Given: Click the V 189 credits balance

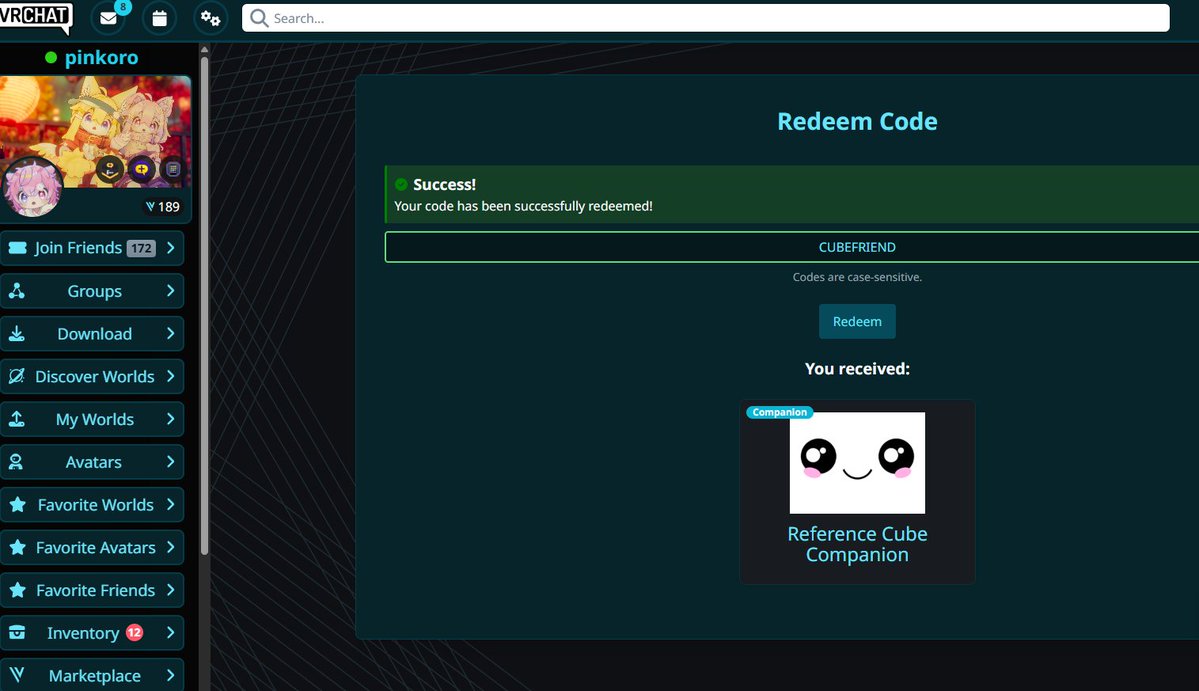Looking at the screenshot, I should point(162,206).
